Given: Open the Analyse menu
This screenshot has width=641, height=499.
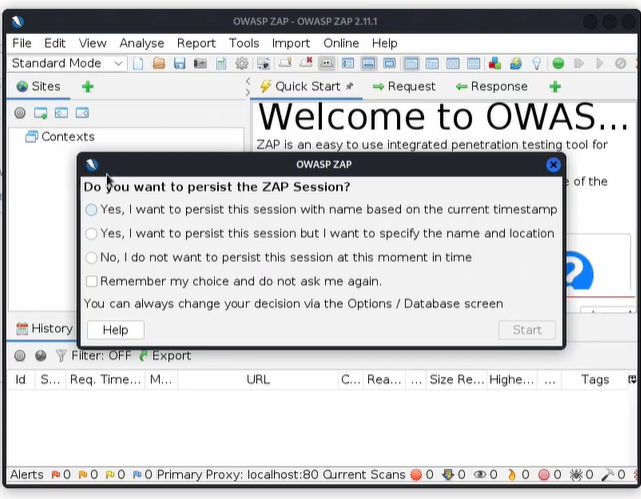Looking at the screenshot, I should click(x=141, y=43).
